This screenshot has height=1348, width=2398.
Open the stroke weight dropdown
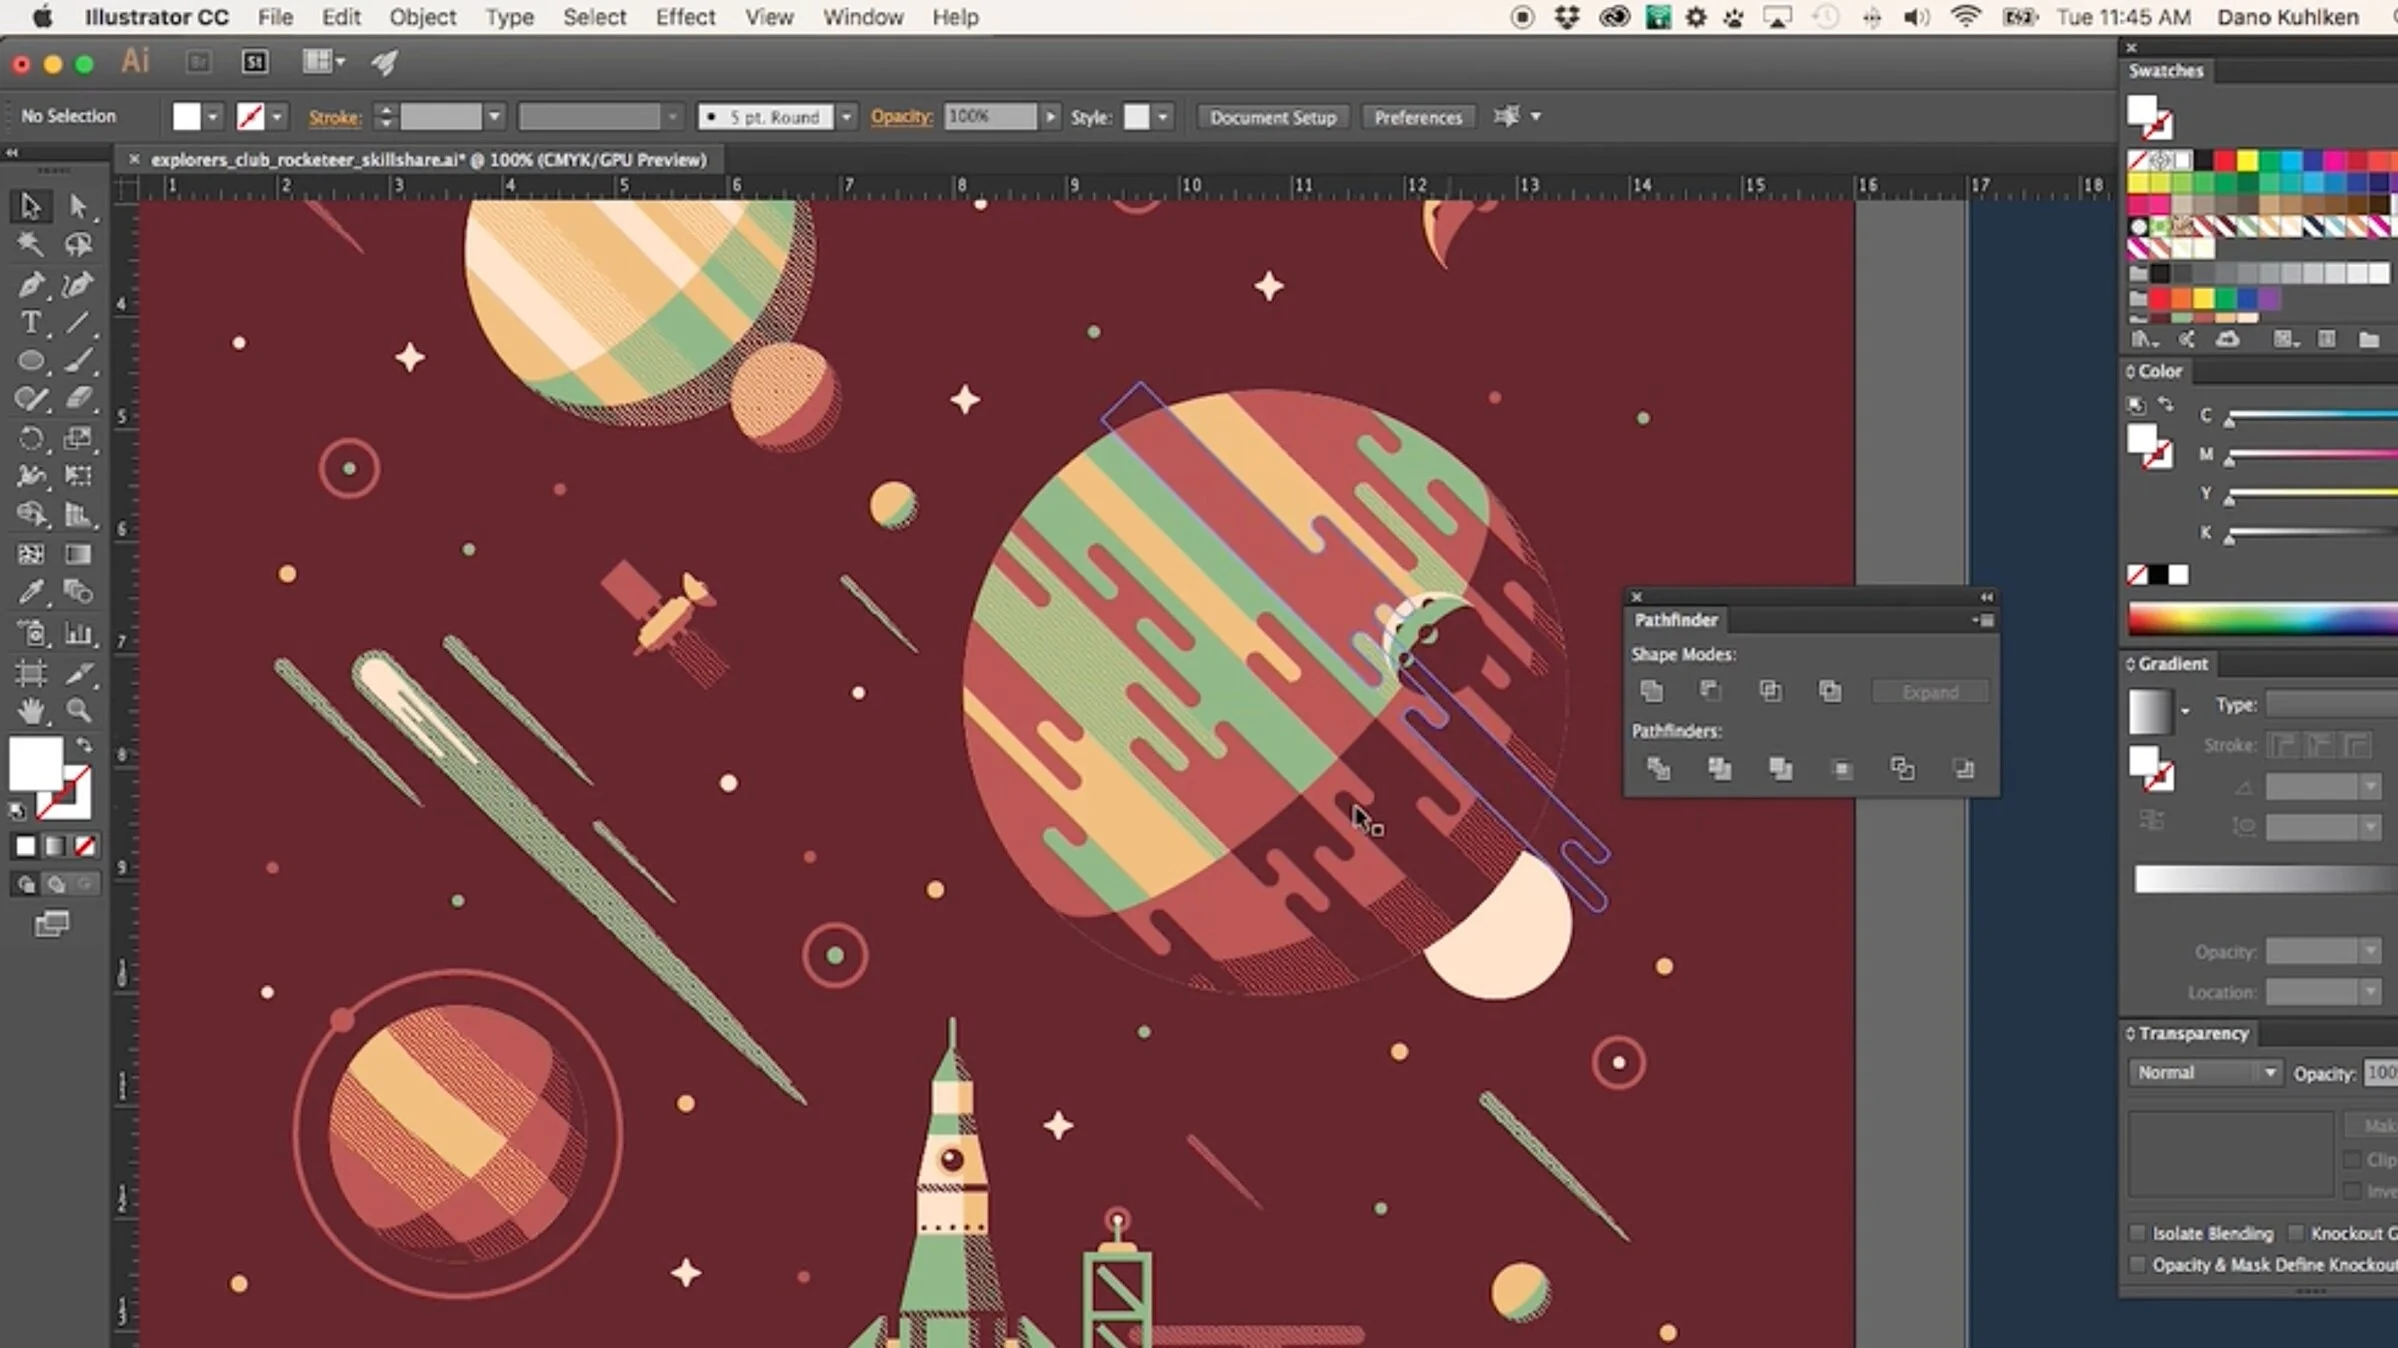point(494,117)
